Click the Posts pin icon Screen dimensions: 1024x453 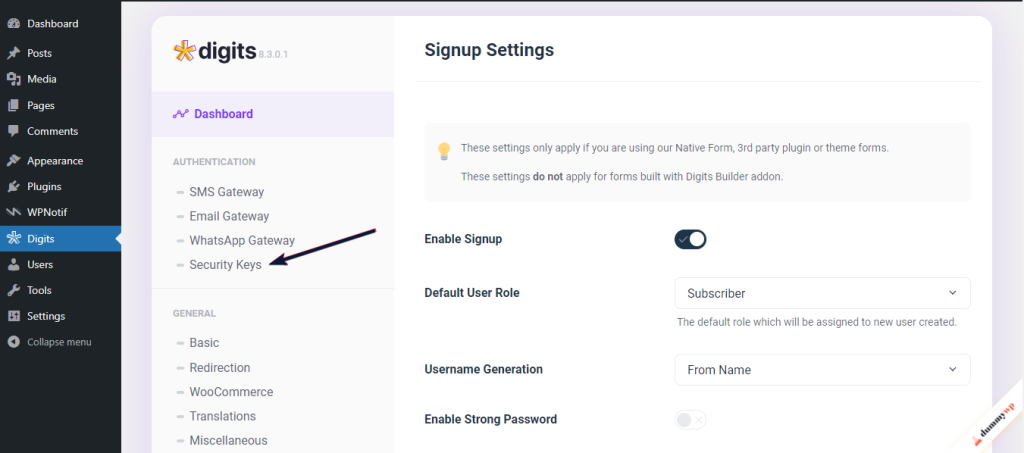[13, 53]
